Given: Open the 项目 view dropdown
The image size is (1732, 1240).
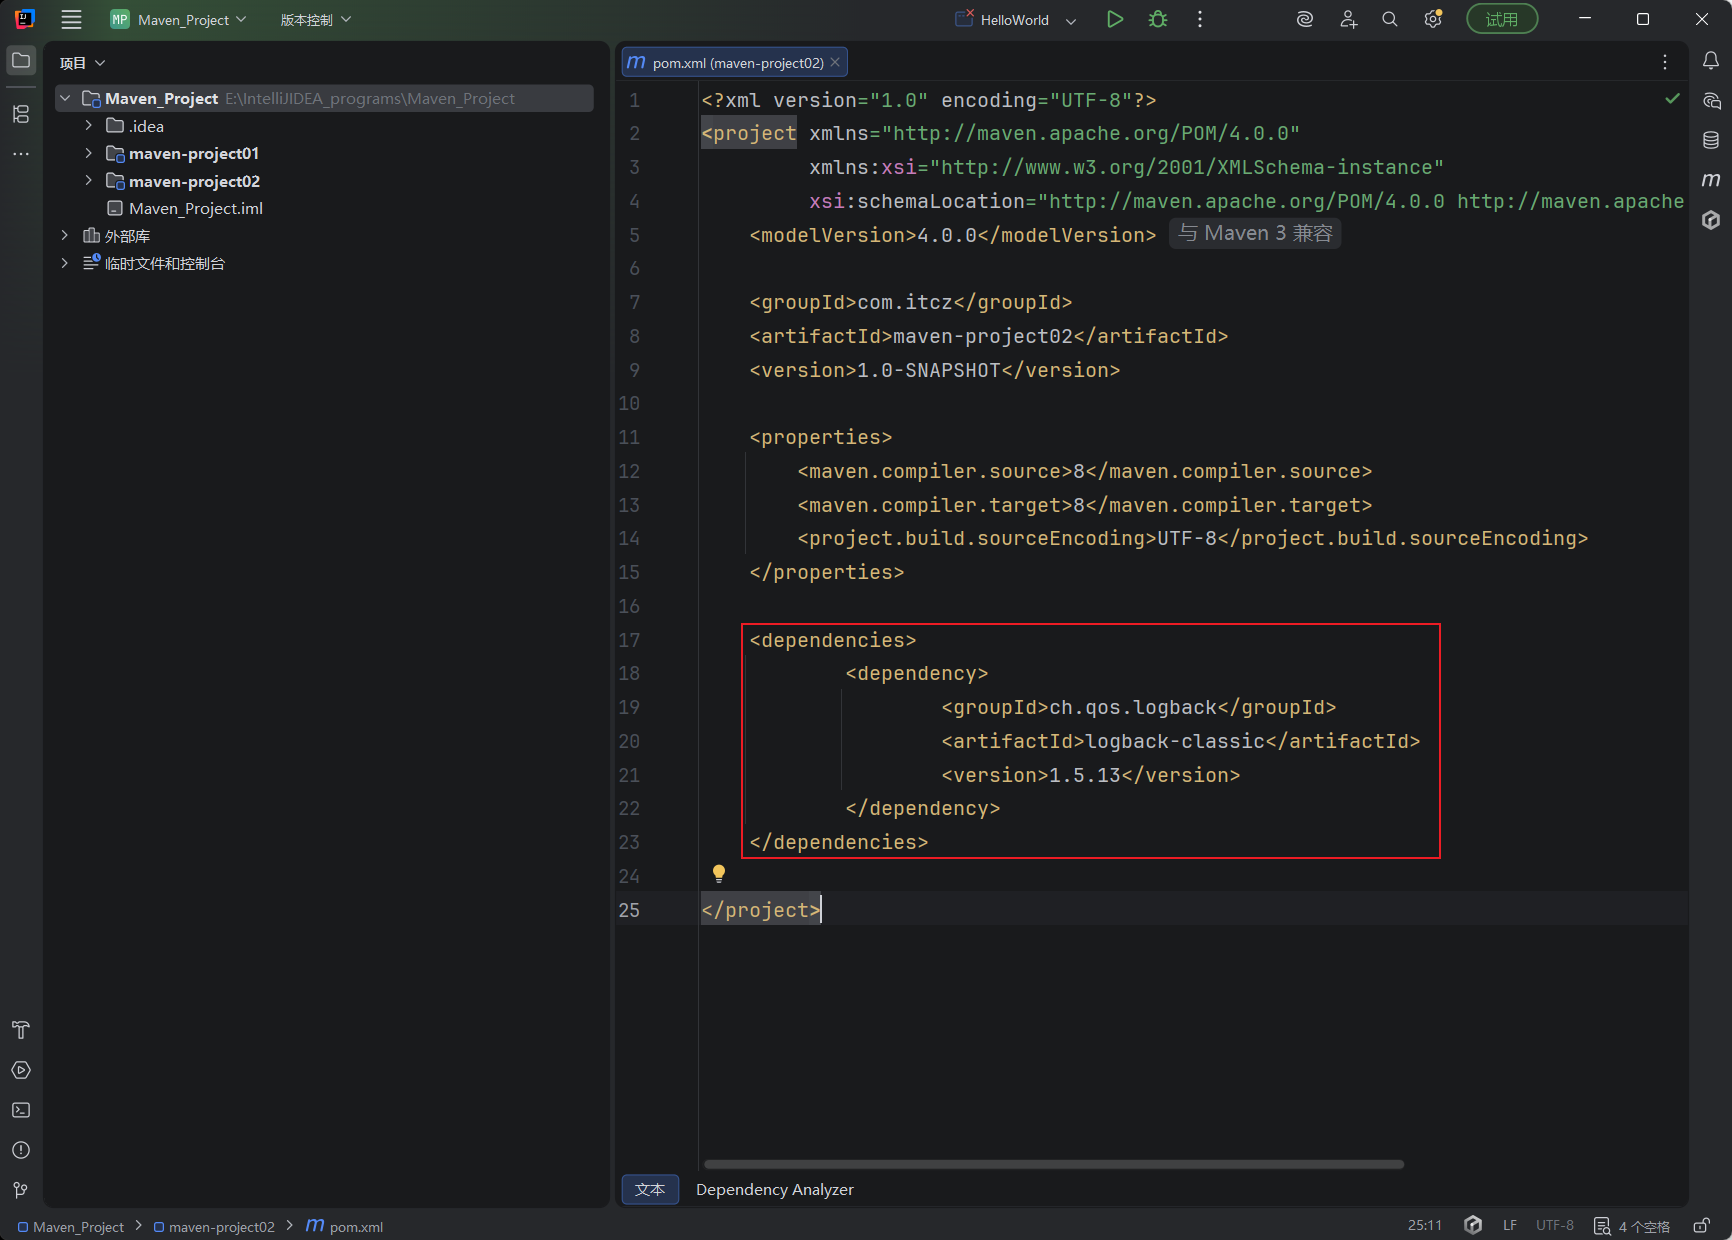Looking at the screenshot, I should coord(82,63).
